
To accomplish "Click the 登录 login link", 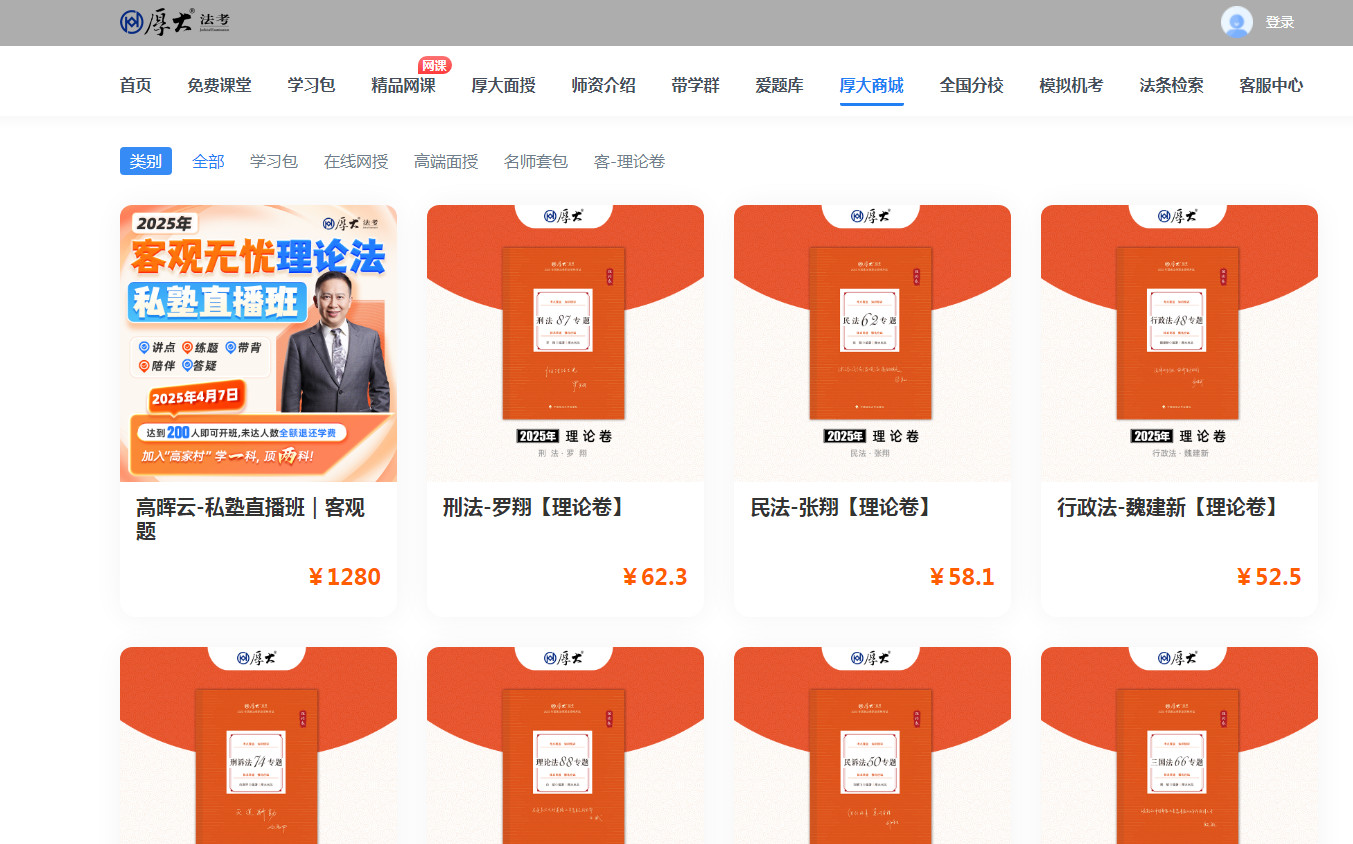I will pyautogui.click(x=1280, y=22).
